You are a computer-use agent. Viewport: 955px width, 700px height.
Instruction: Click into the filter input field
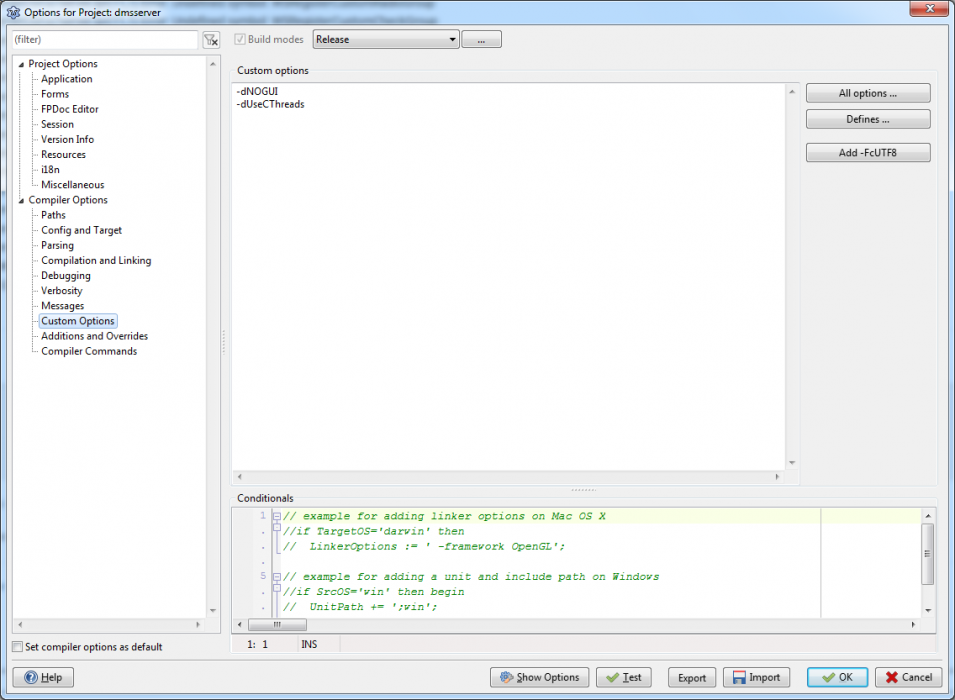105,40
